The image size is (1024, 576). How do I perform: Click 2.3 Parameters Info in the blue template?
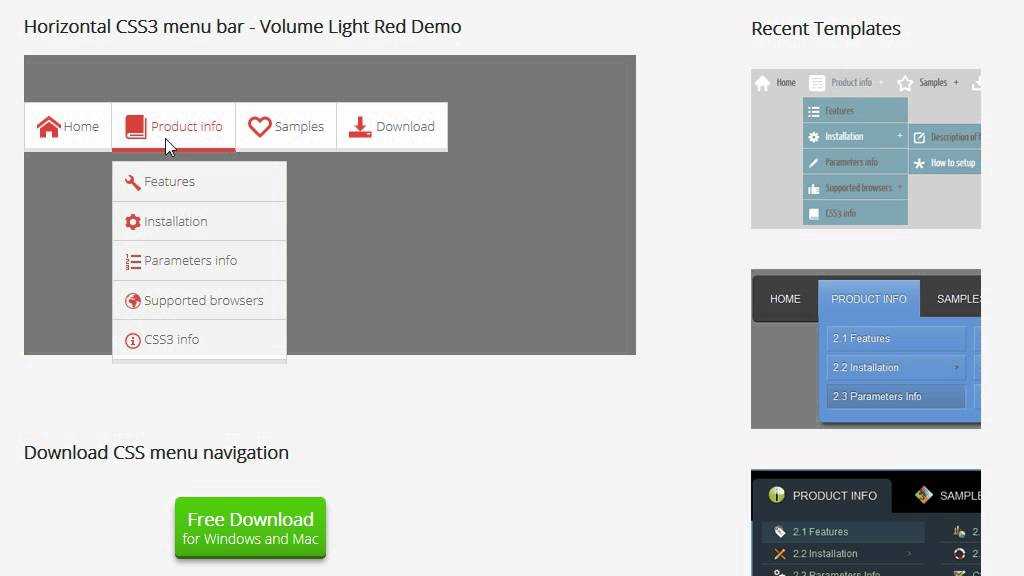(895, 396)
